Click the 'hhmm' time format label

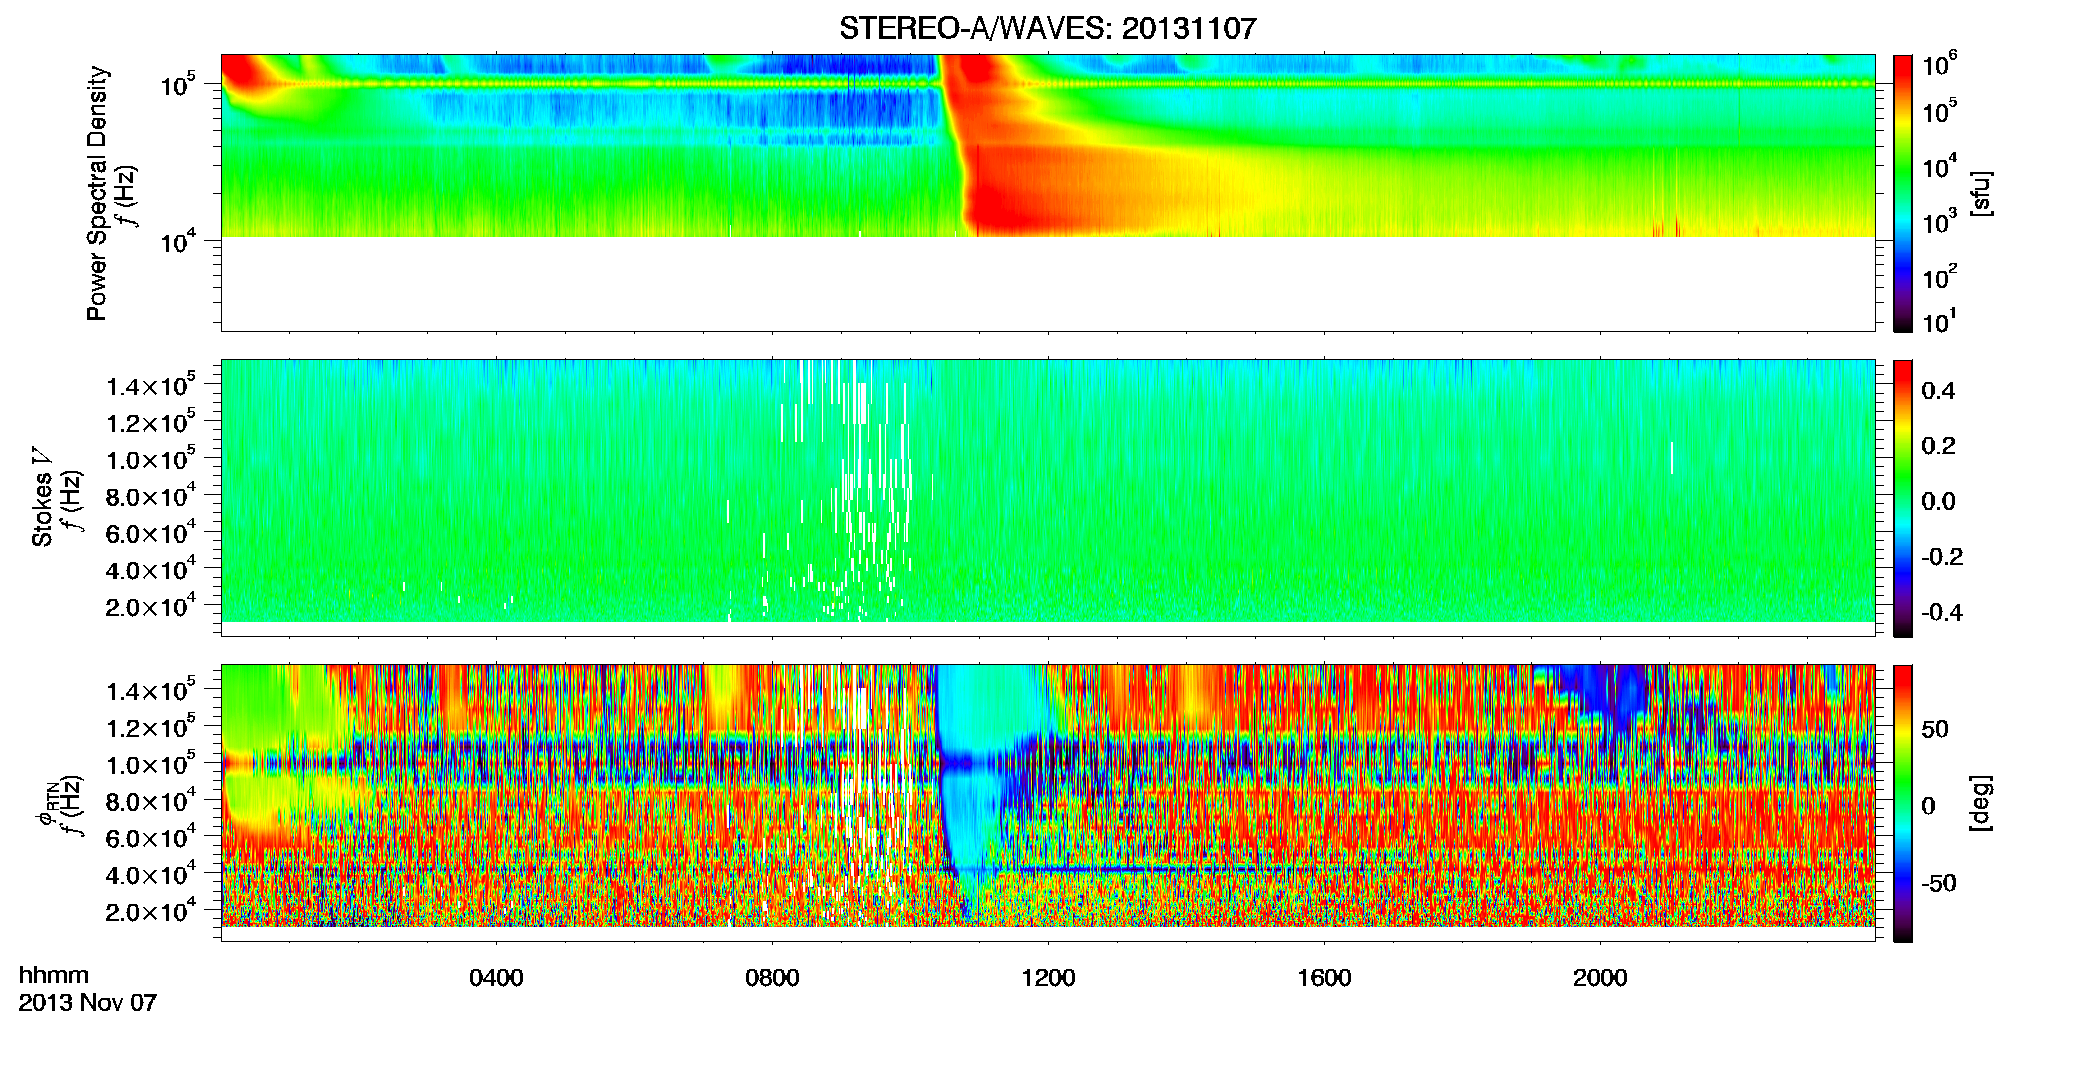pyautogui.click(x=54, y=975)
